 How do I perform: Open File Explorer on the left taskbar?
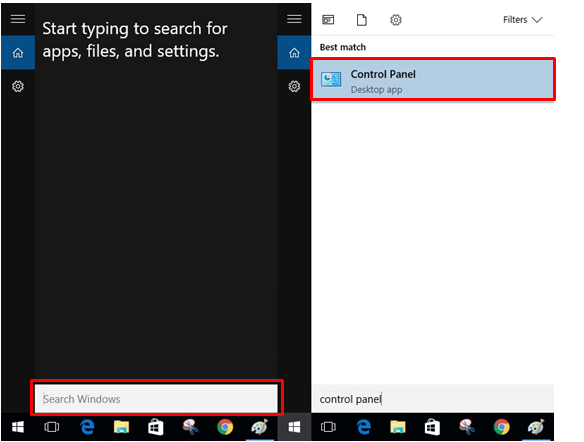(121, 427)
